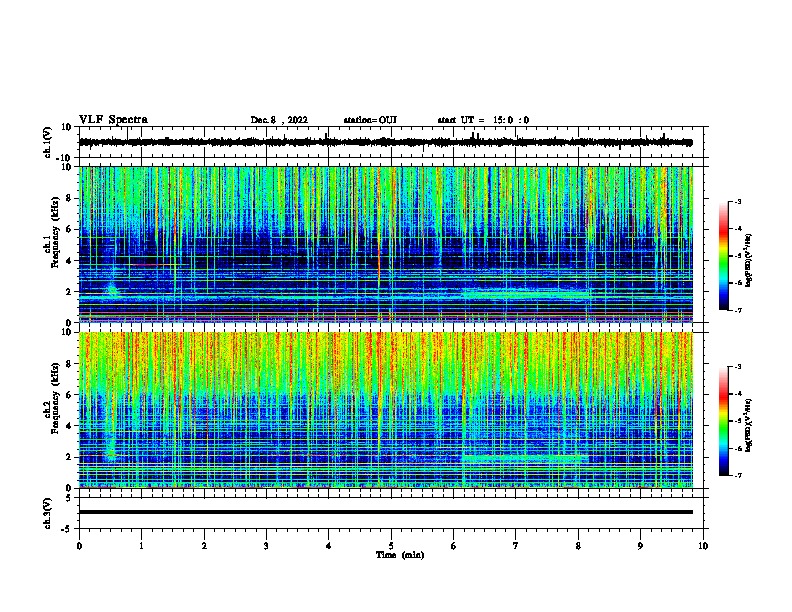Click the "-7" tick on ch.2 color bar
Image resolution: width=792 pixels, height=612 pixels.
[738, 475]
